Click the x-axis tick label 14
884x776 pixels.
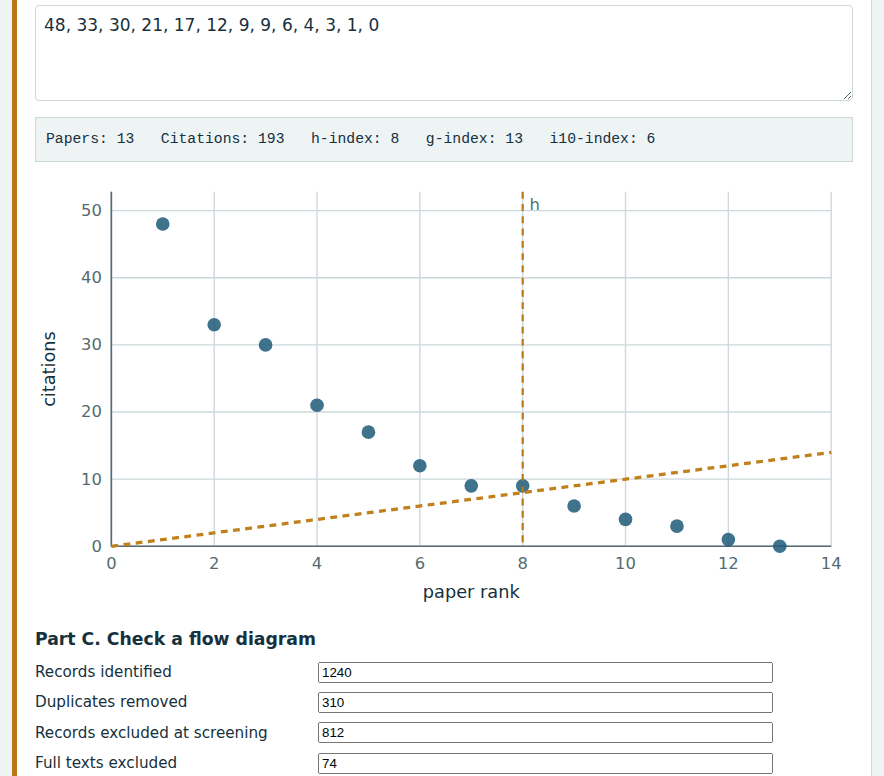831,563
